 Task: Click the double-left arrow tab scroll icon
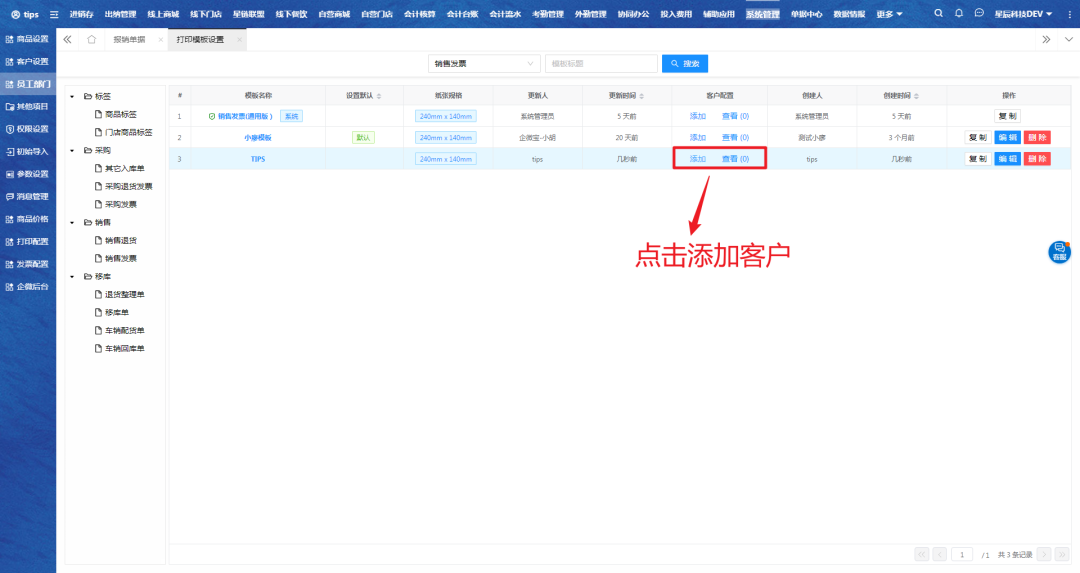coord(67,39)
